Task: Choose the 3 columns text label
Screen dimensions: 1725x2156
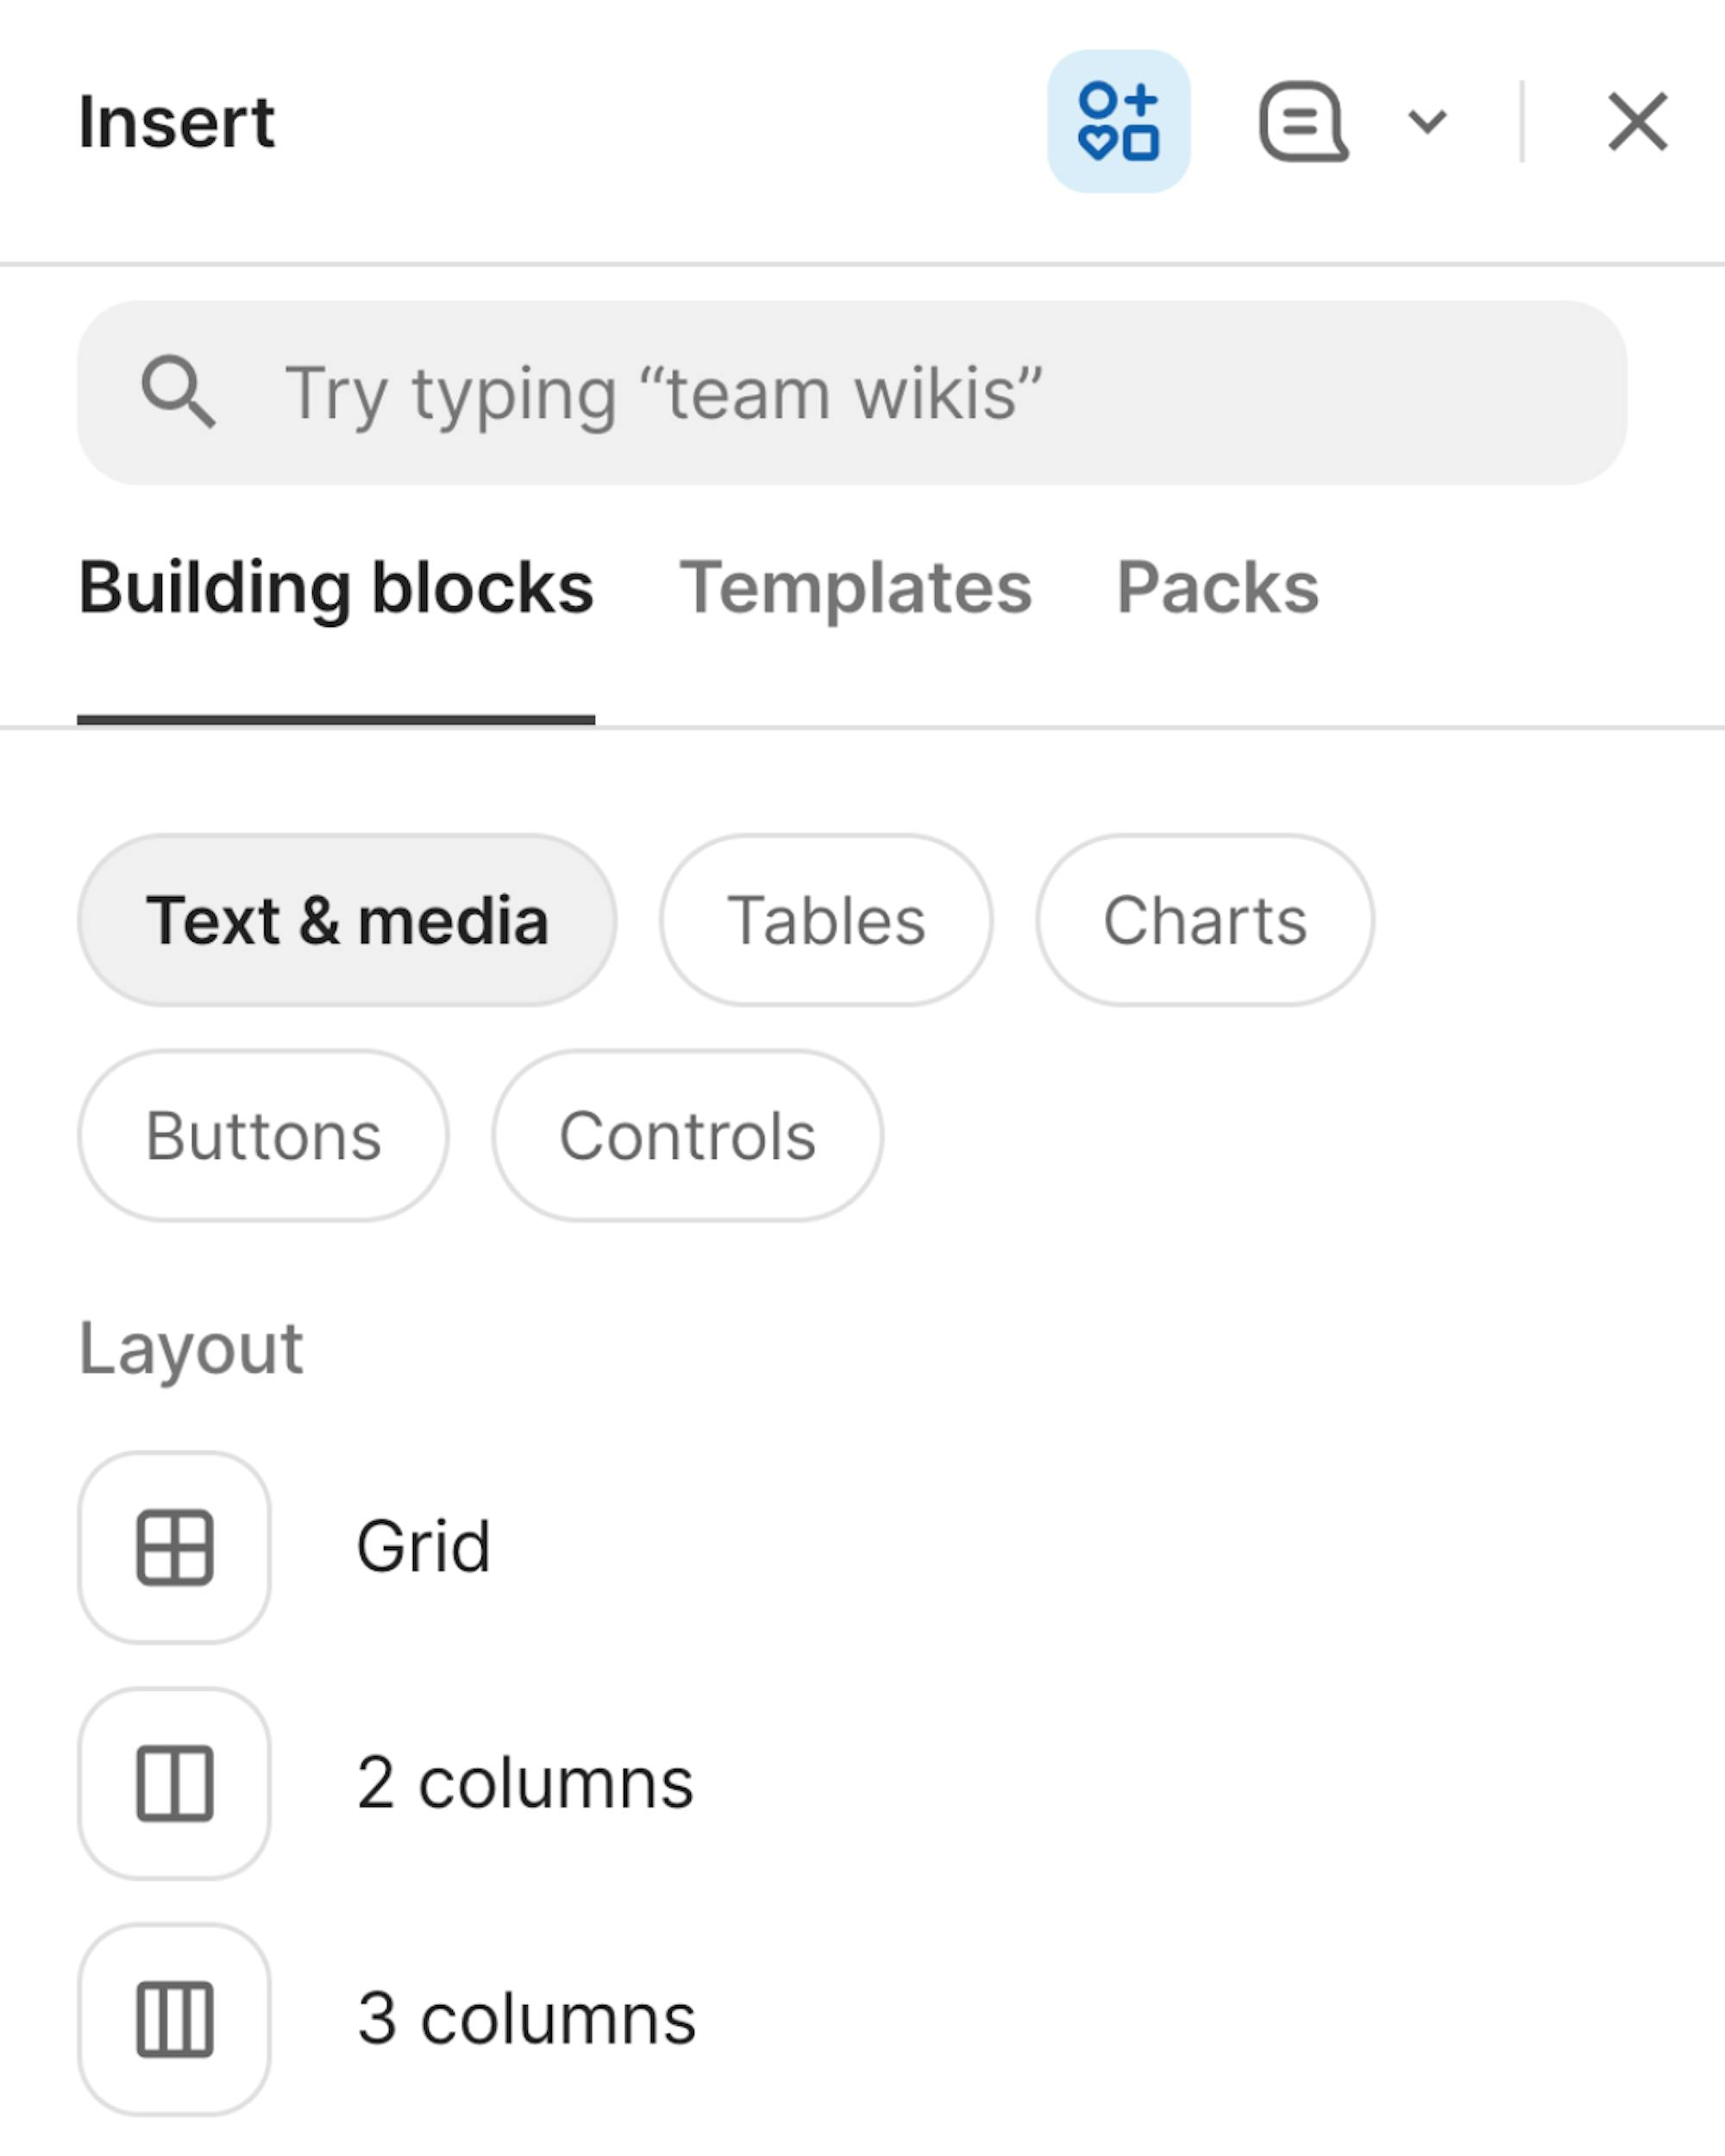Action: click(526, 2019)
